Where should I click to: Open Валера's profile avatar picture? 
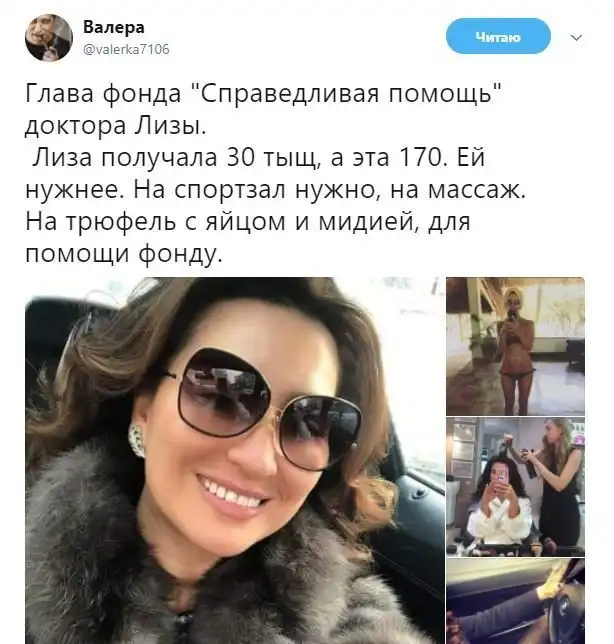click(x=49, y=38)
